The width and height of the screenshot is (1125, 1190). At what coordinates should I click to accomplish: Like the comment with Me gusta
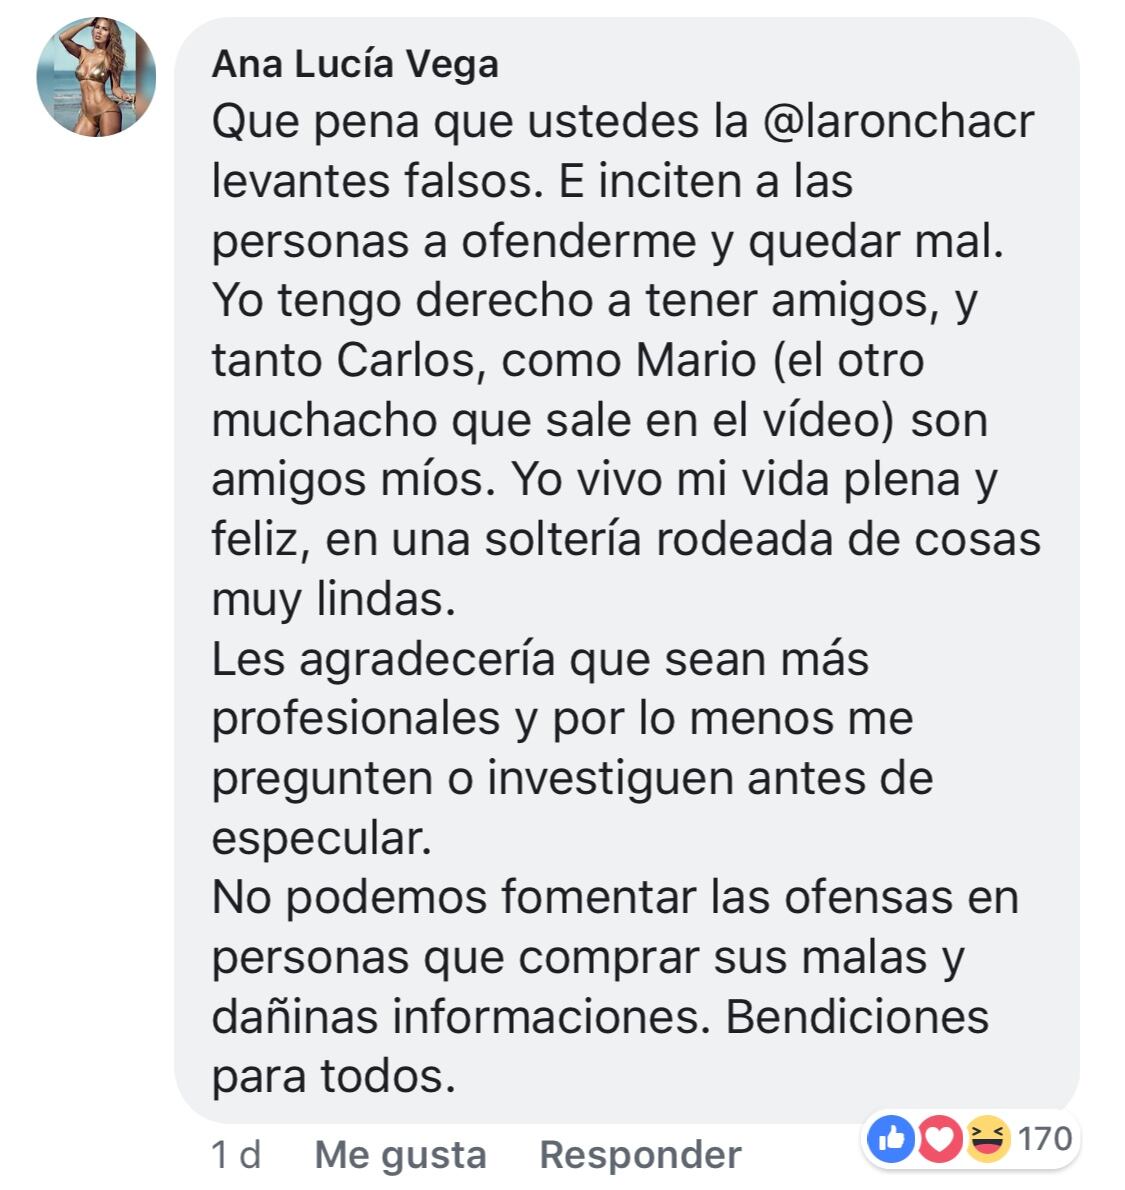coord(400,1155)
